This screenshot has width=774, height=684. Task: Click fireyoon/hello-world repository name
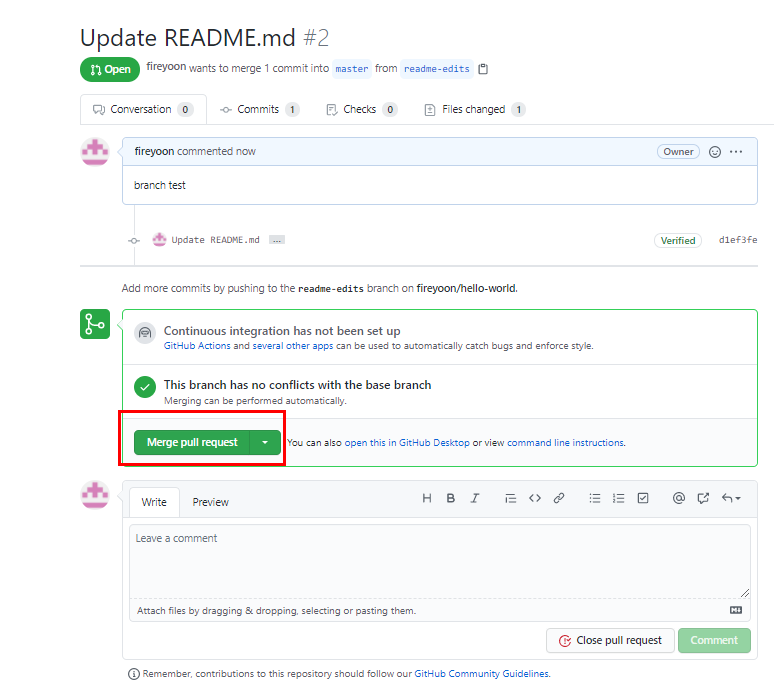coord(466,288)
